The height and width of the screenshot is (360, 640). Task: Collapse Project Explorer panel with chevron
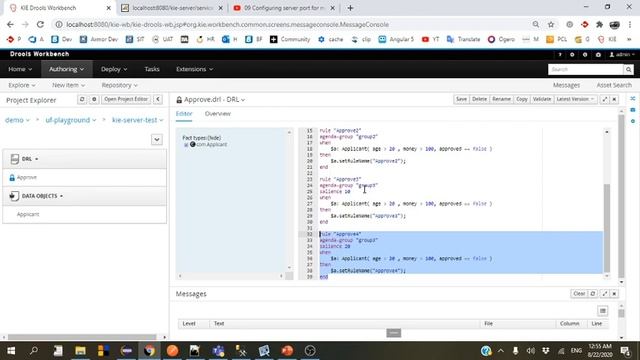click(158, 99)
